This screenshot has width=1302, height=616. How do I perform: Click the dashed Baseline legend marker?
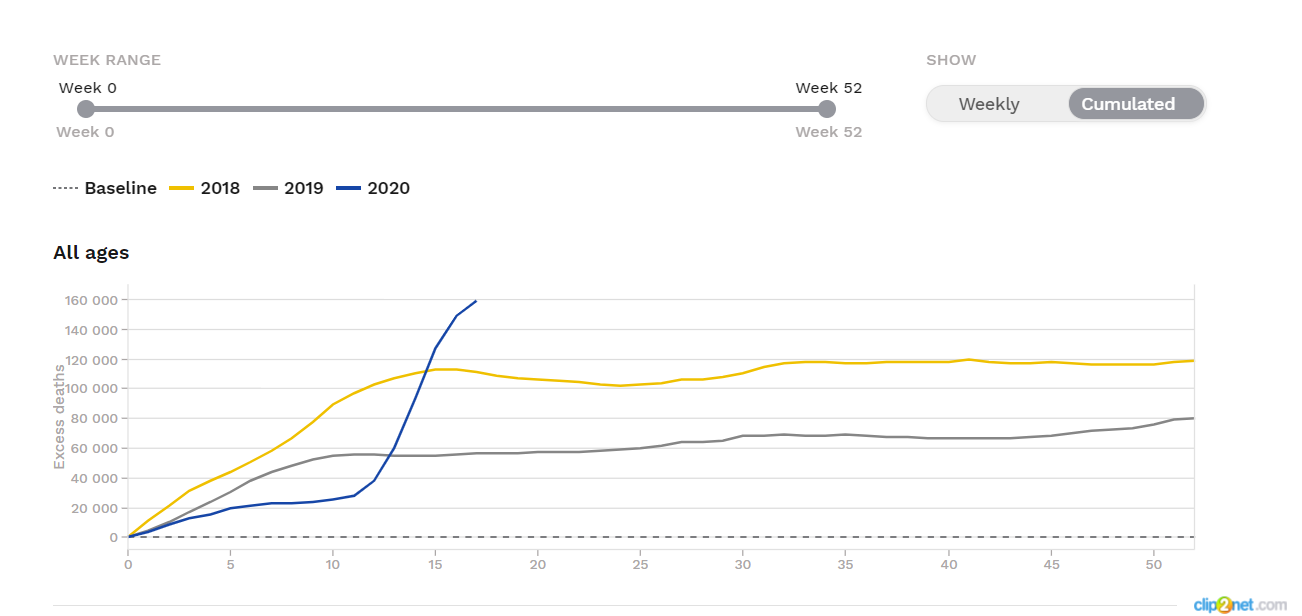[x=66, y=188]
